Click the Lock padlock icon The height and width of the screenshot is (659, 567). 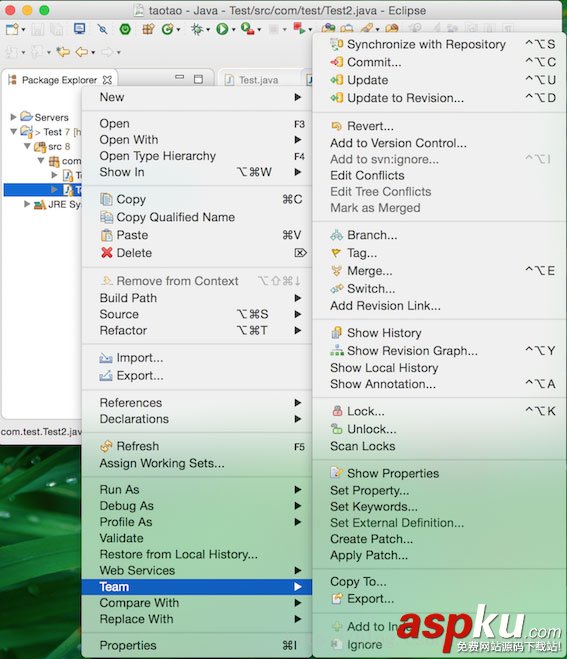337,411
